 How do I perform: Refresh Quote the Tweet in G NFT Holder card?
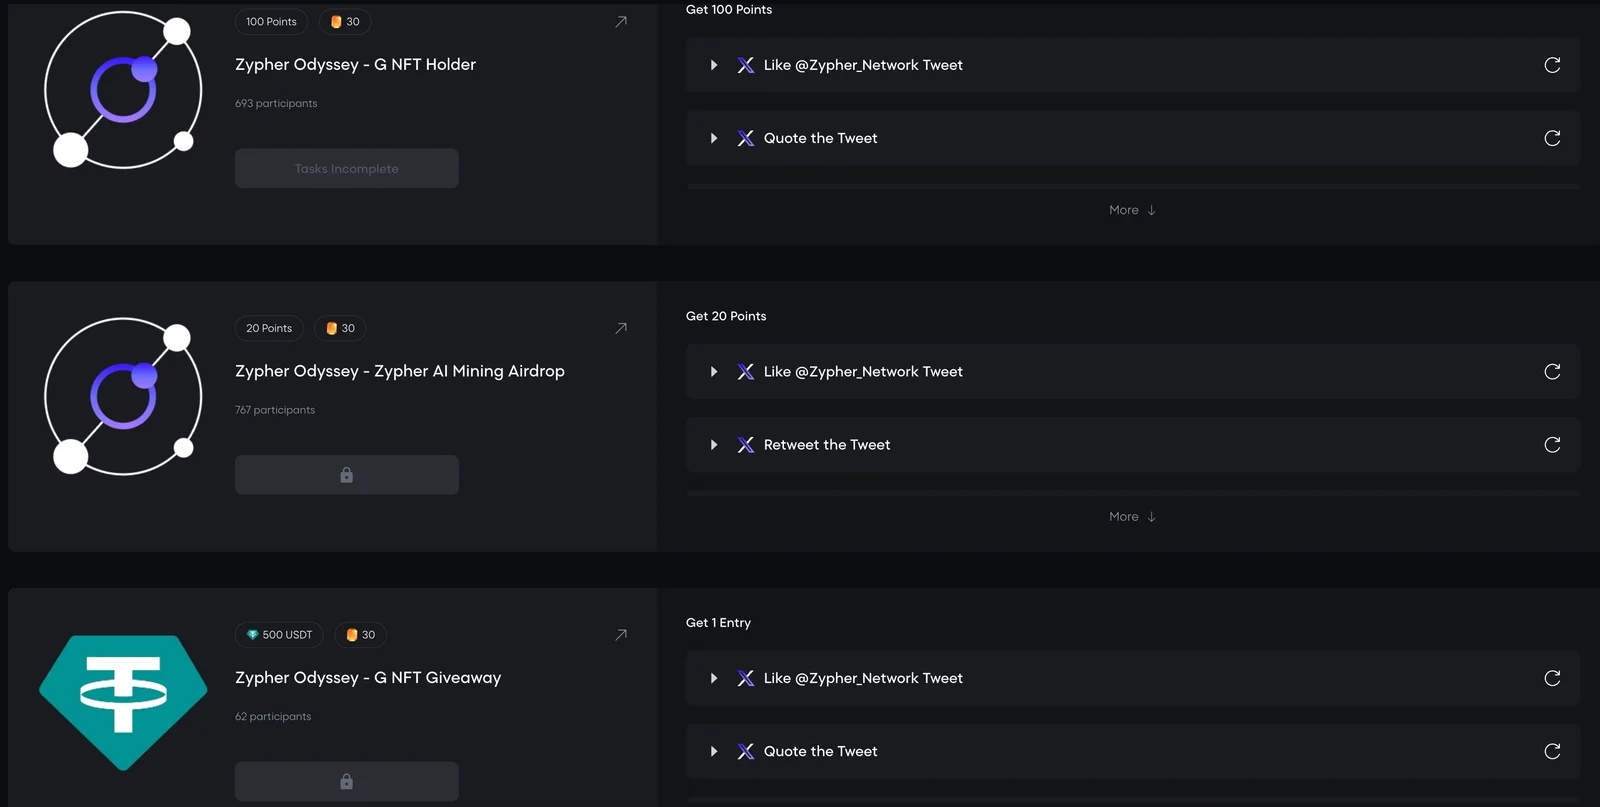[x=1552, y=138]
